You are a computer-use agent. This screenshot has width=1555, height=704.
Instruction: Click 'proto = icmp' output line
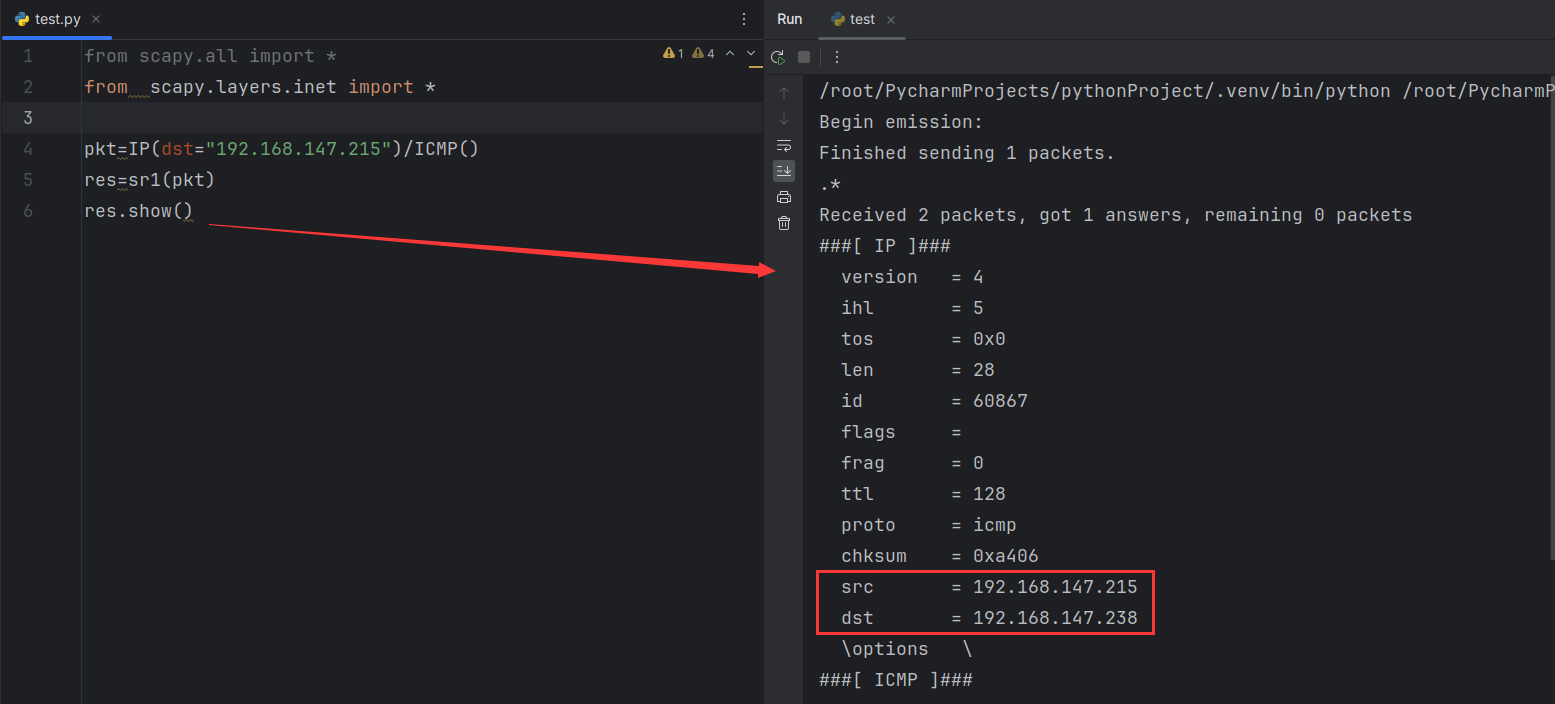tap(929, 525)
